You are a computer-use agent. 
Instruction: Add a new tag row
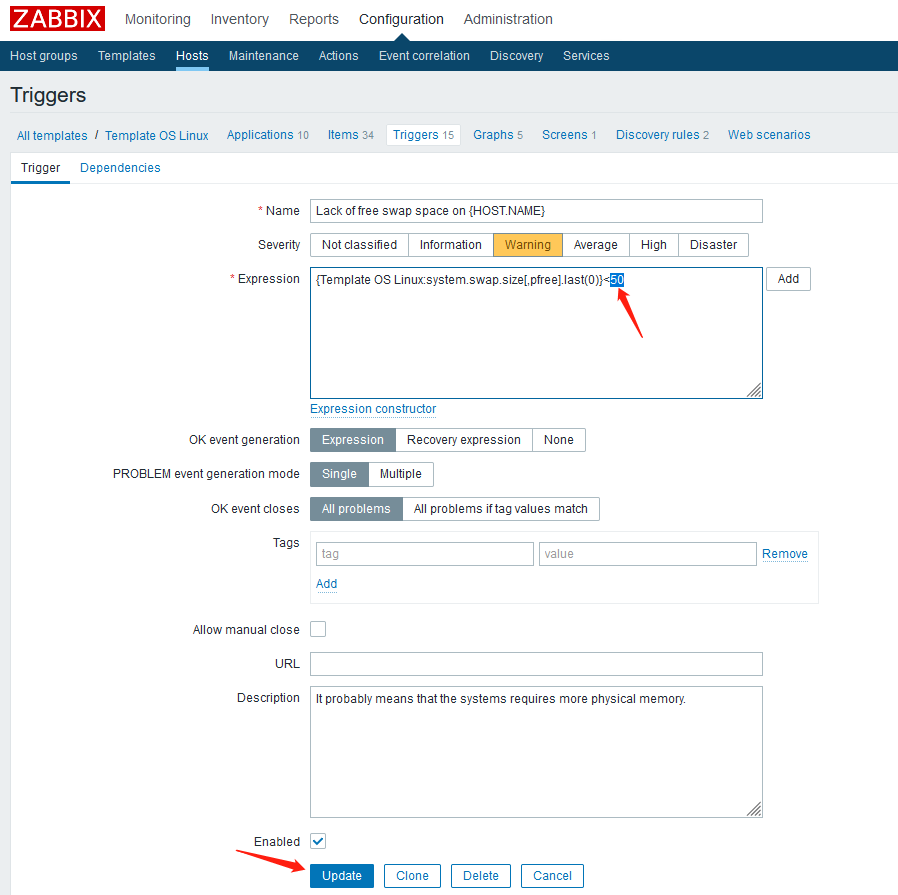tap(326, 584)
